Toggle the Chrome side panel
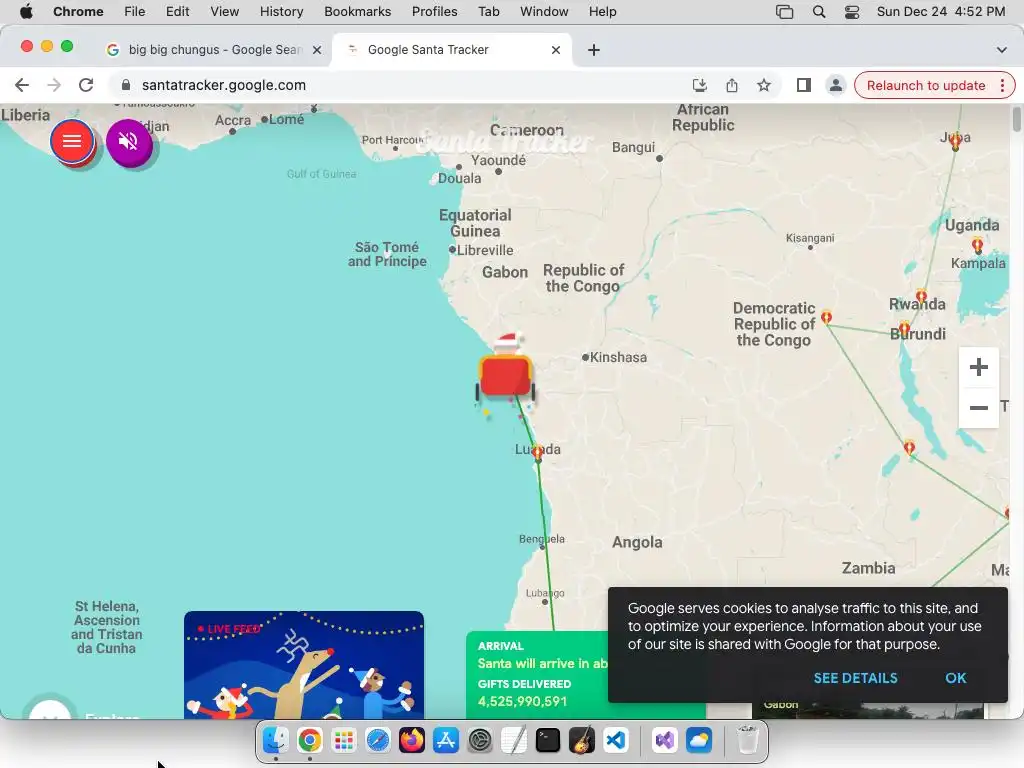This screenshot has width=1024, height=768. 804,85
